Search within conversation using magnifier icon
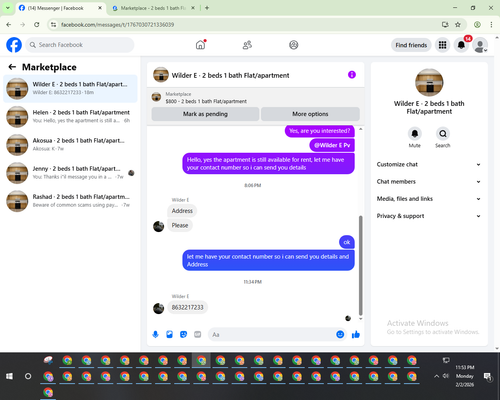This screenshot has width=500, height=400. tap(443, 134)
